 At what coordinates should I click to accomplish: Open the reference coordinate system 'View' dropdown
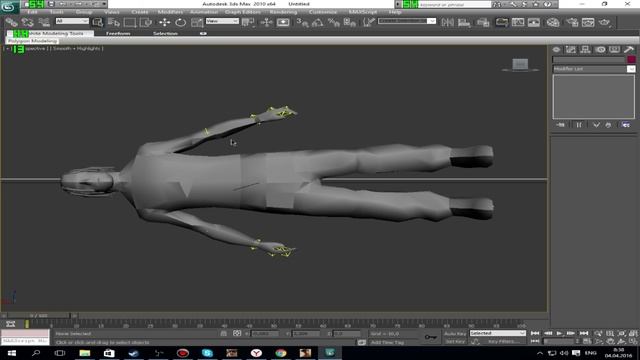click(222, 21)
